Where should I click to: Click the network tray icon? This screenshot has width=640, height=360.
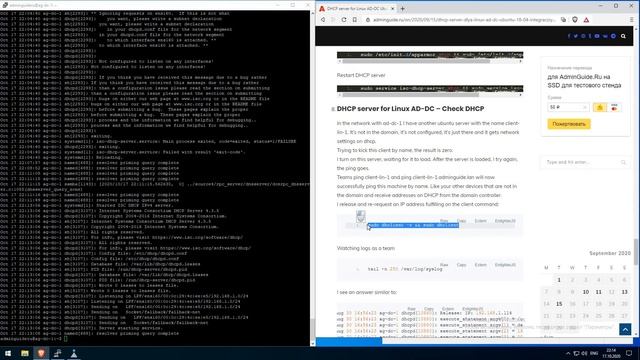(576, 353)
